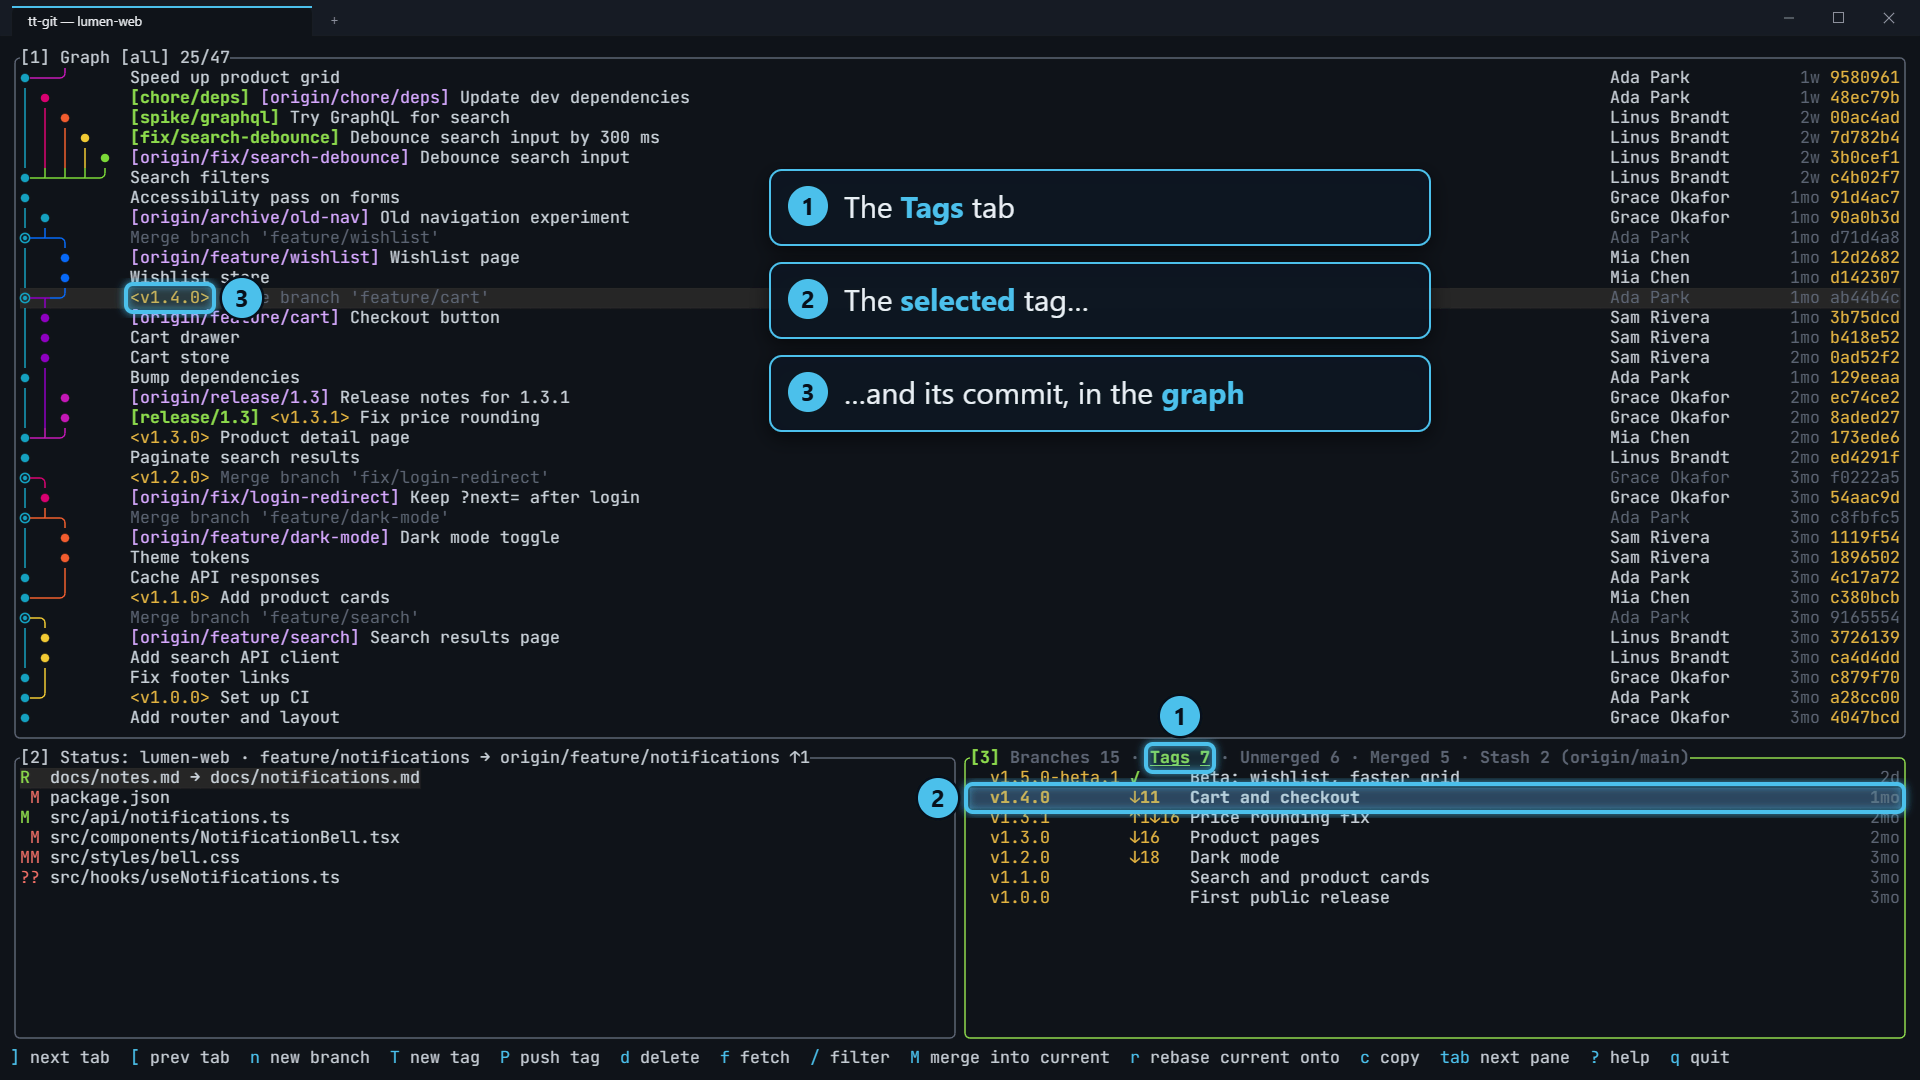Select the 'Paginate search results' commit

960,458
